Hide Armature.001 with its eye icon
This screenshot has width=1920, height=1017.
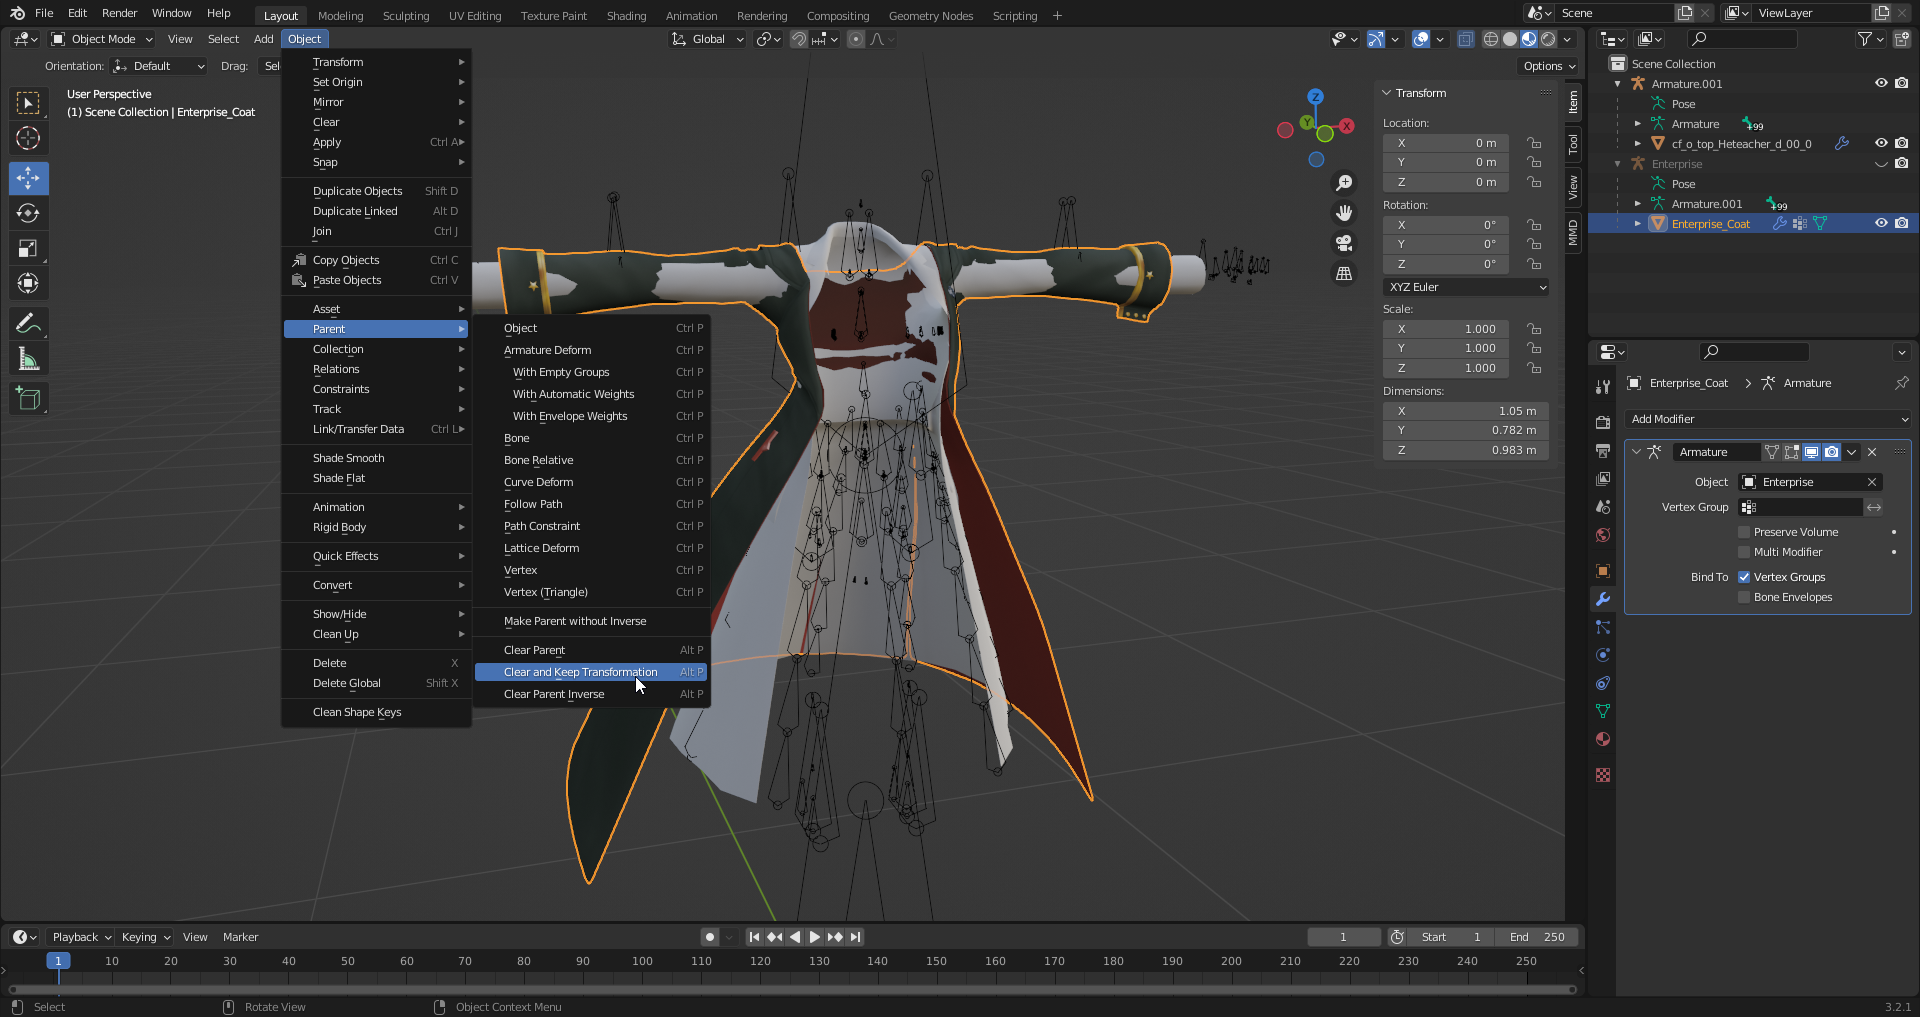[1881, 83]
